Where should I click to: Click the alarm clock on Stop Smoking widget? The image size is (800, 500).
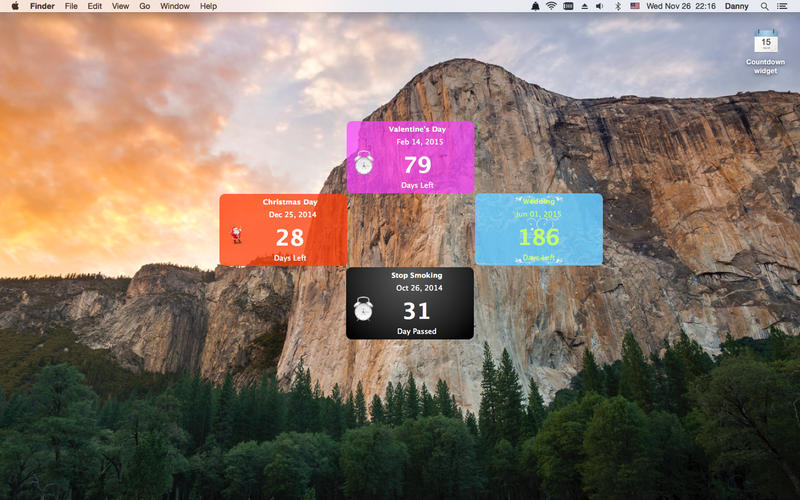pos(363,309)
